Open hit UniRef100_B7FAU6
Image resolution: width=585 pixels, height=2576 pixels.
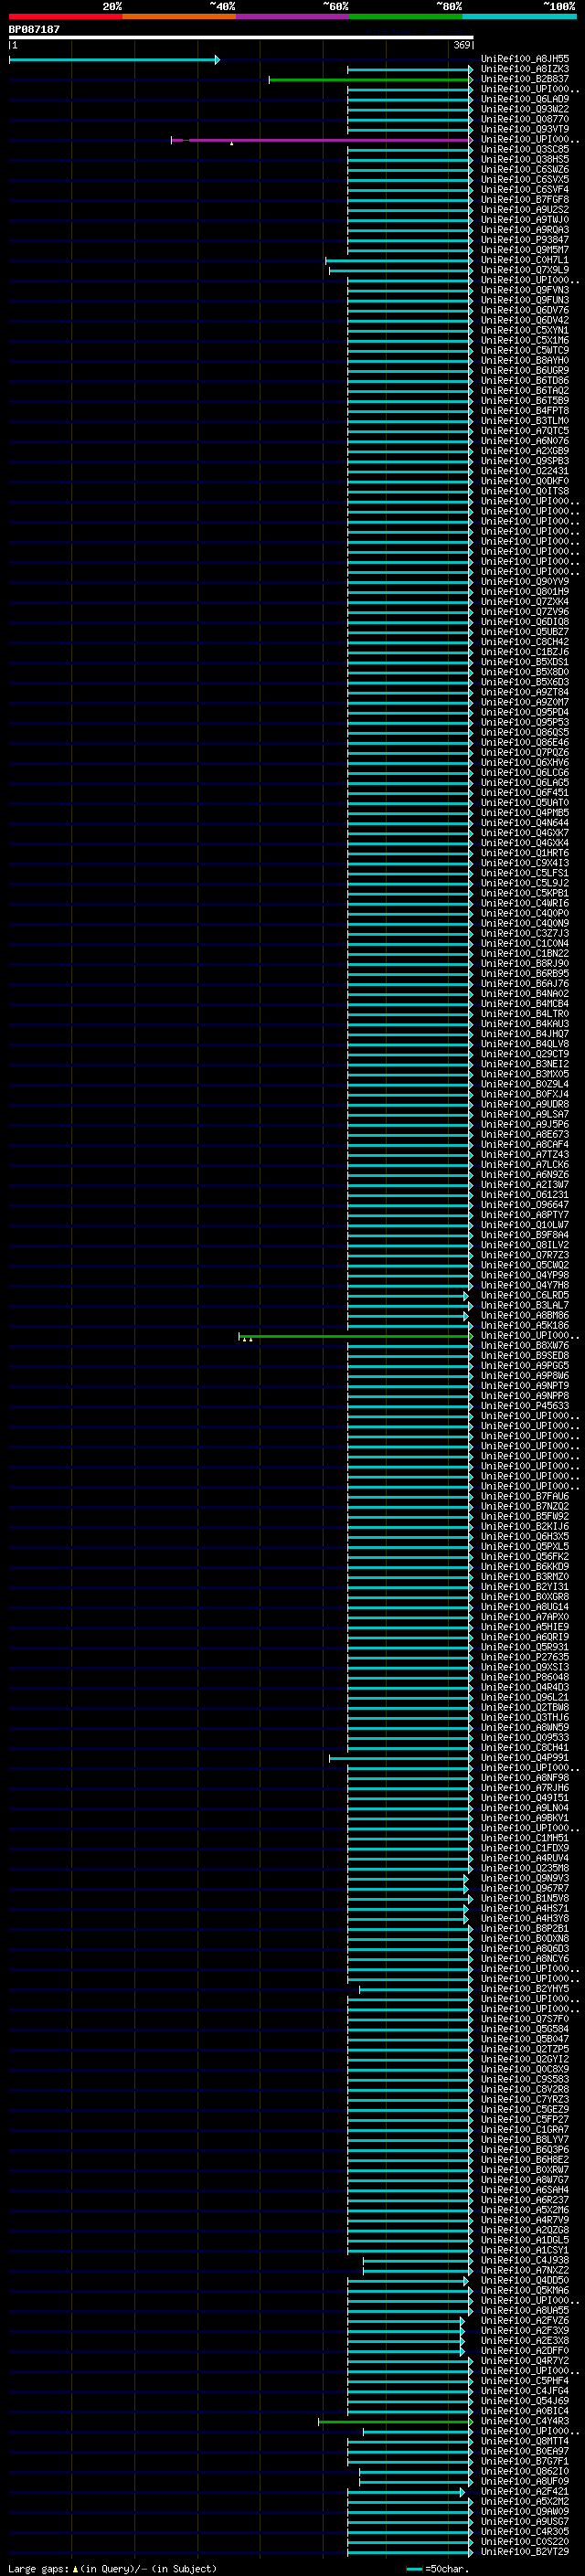(524, 1497)
